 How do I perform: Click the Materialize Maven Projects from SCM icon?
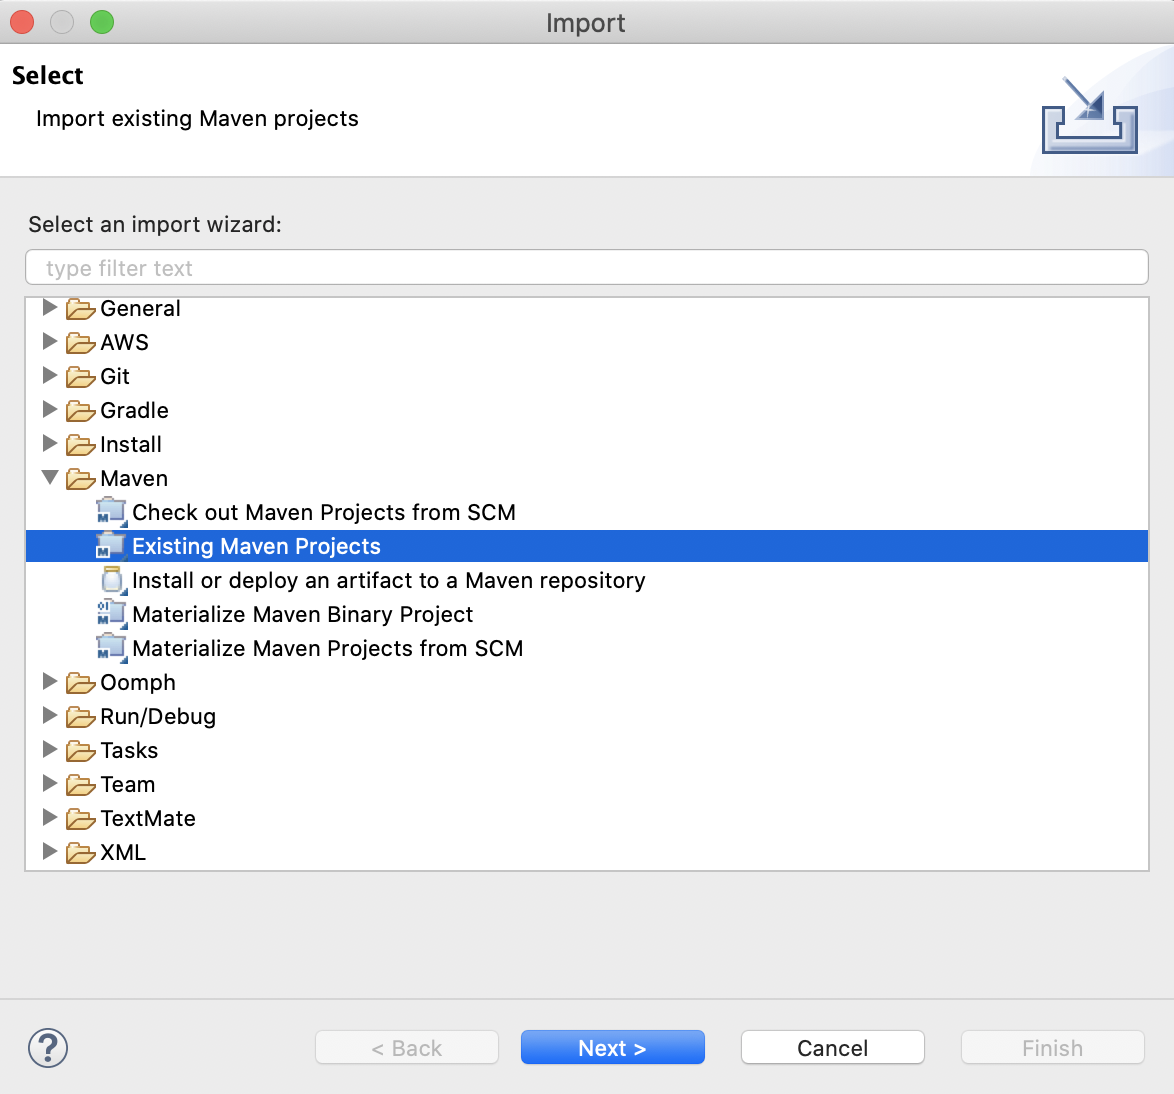coord(112,648)
